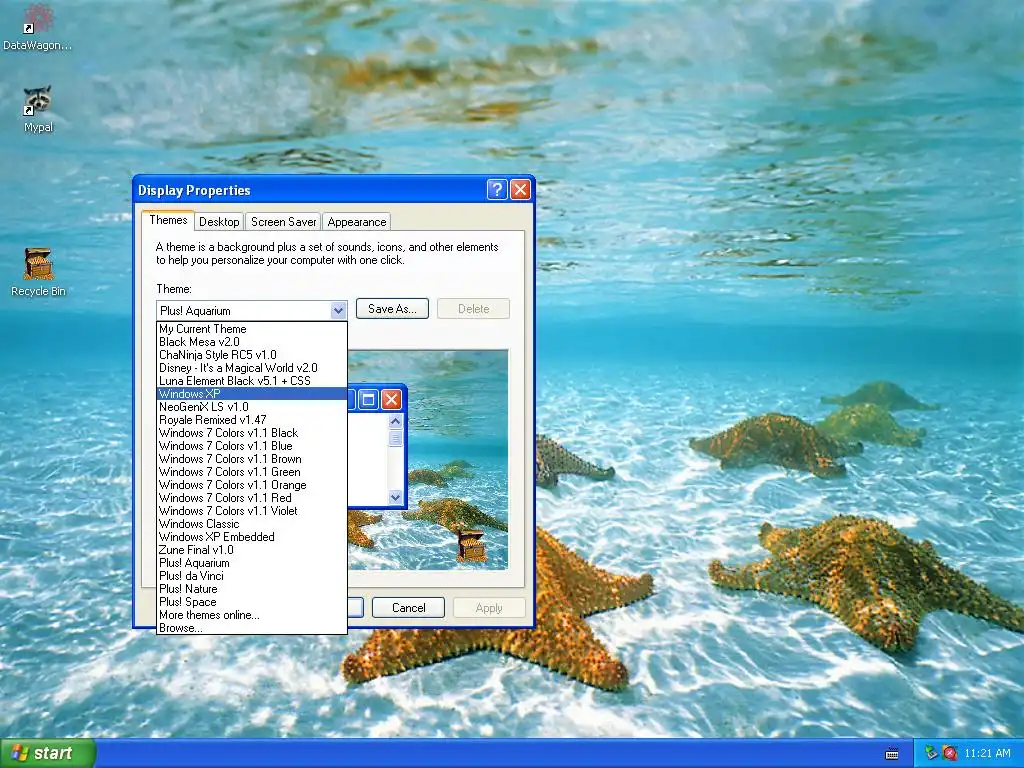The height and width of the screenshot is (768, 1024).
Task: Switch to the Themes tab
Action: (x=168, y=220)
